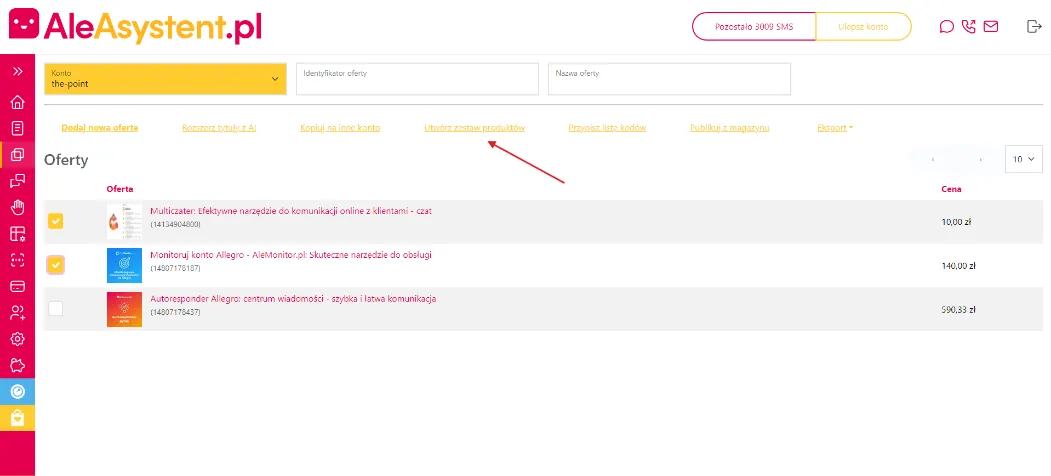1051x476 pixels.
Task: Click the Pozostało 3009 SMS button
Action: 754,27
